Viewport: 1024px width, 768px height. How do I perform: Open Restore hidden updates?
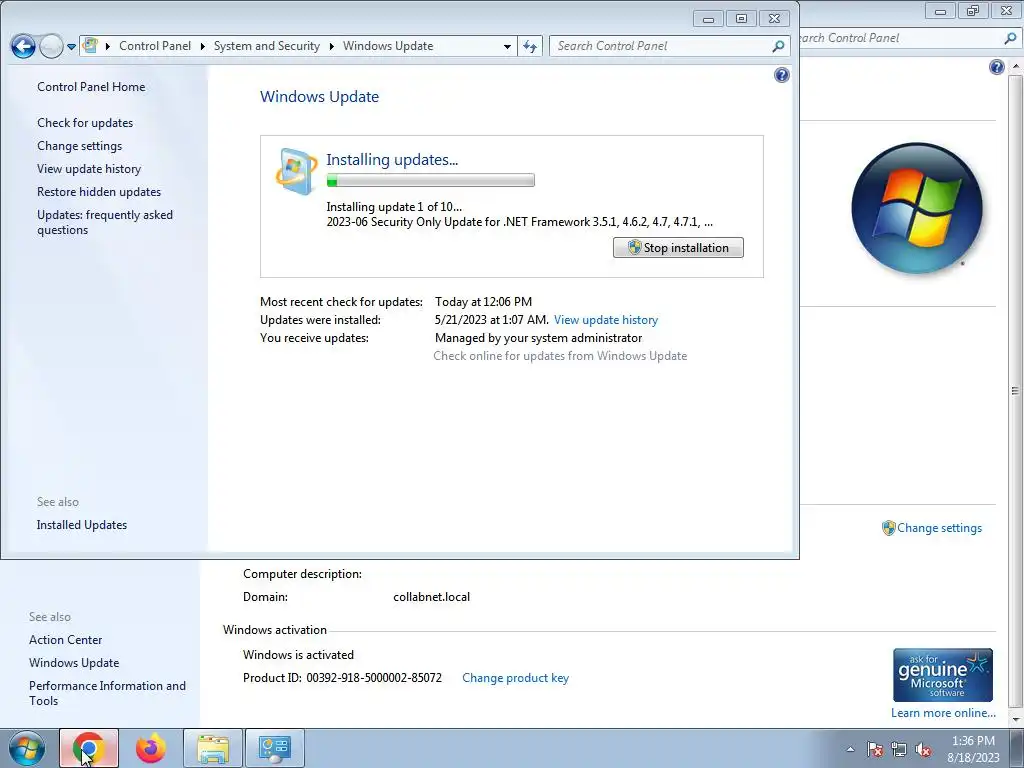click(x=99, y=191)
